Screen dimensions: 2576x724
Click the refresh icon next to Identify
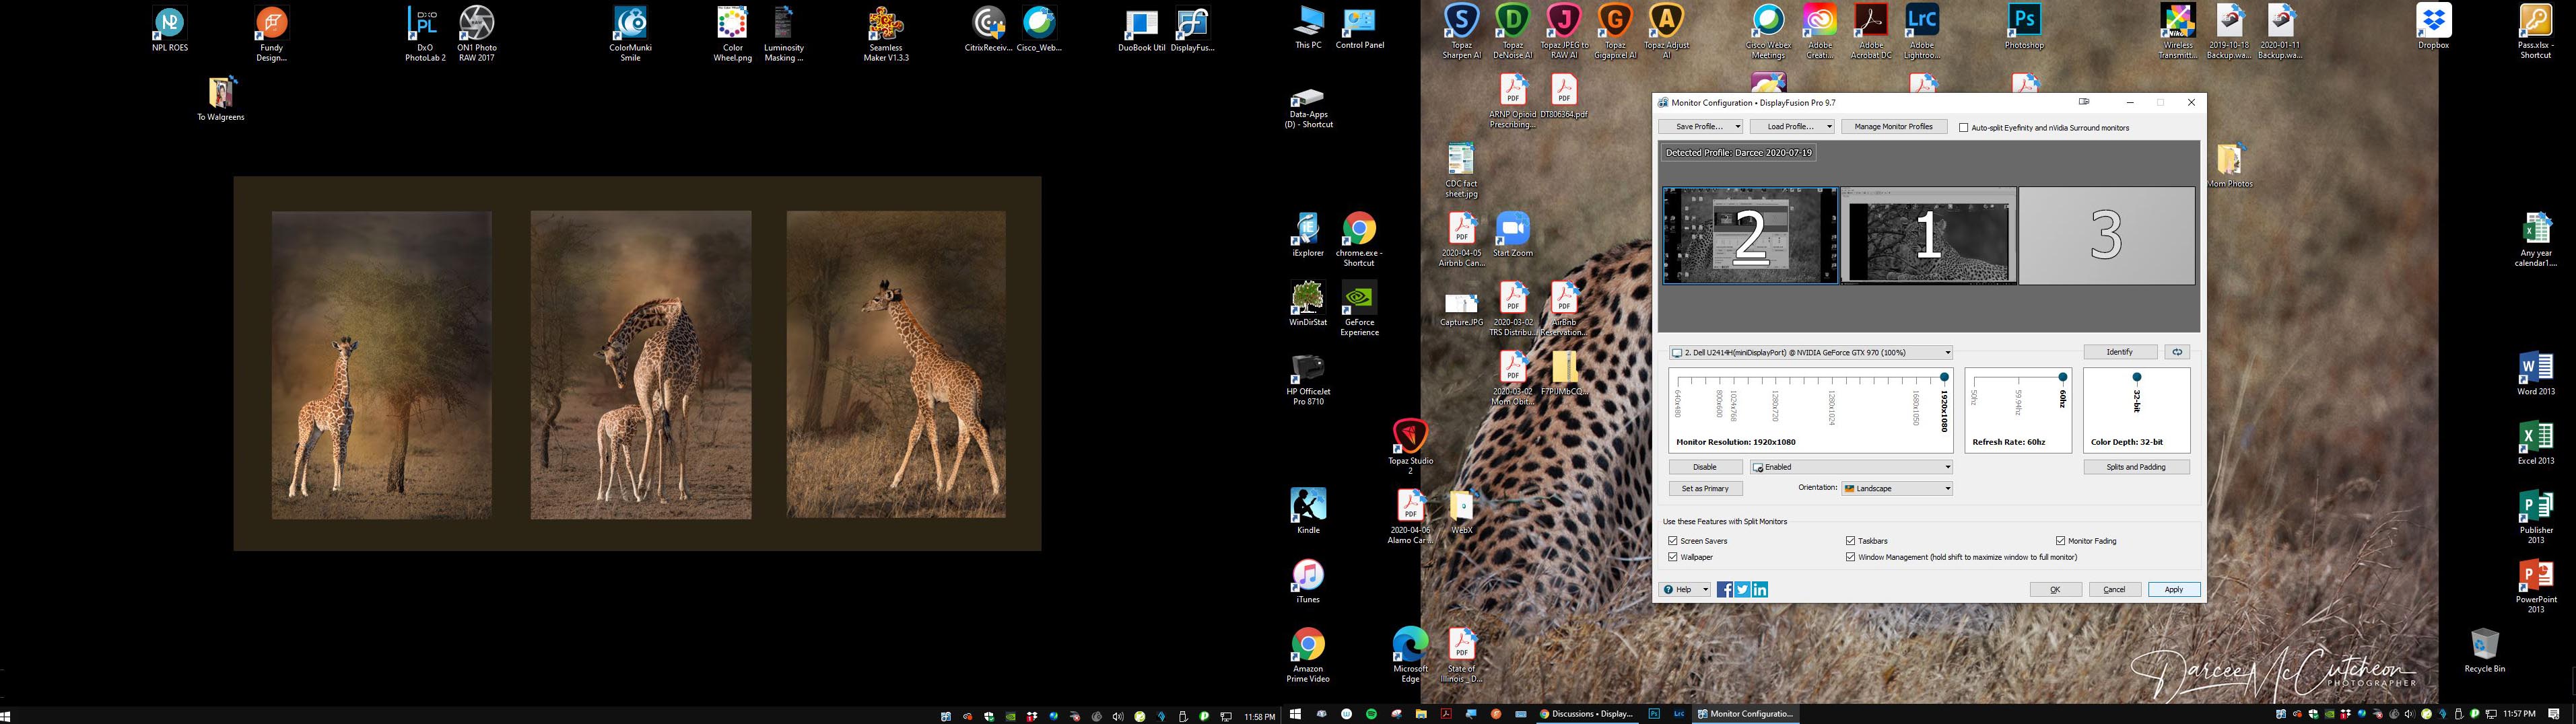point(2177,352)
